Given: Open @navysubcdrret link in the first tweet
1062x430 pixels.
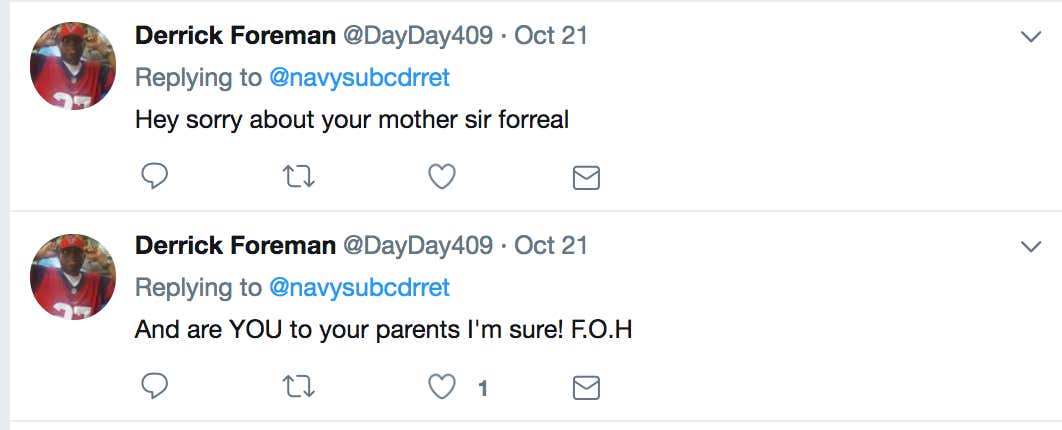Looking at the screenshot, I should (x=360, y=78).
